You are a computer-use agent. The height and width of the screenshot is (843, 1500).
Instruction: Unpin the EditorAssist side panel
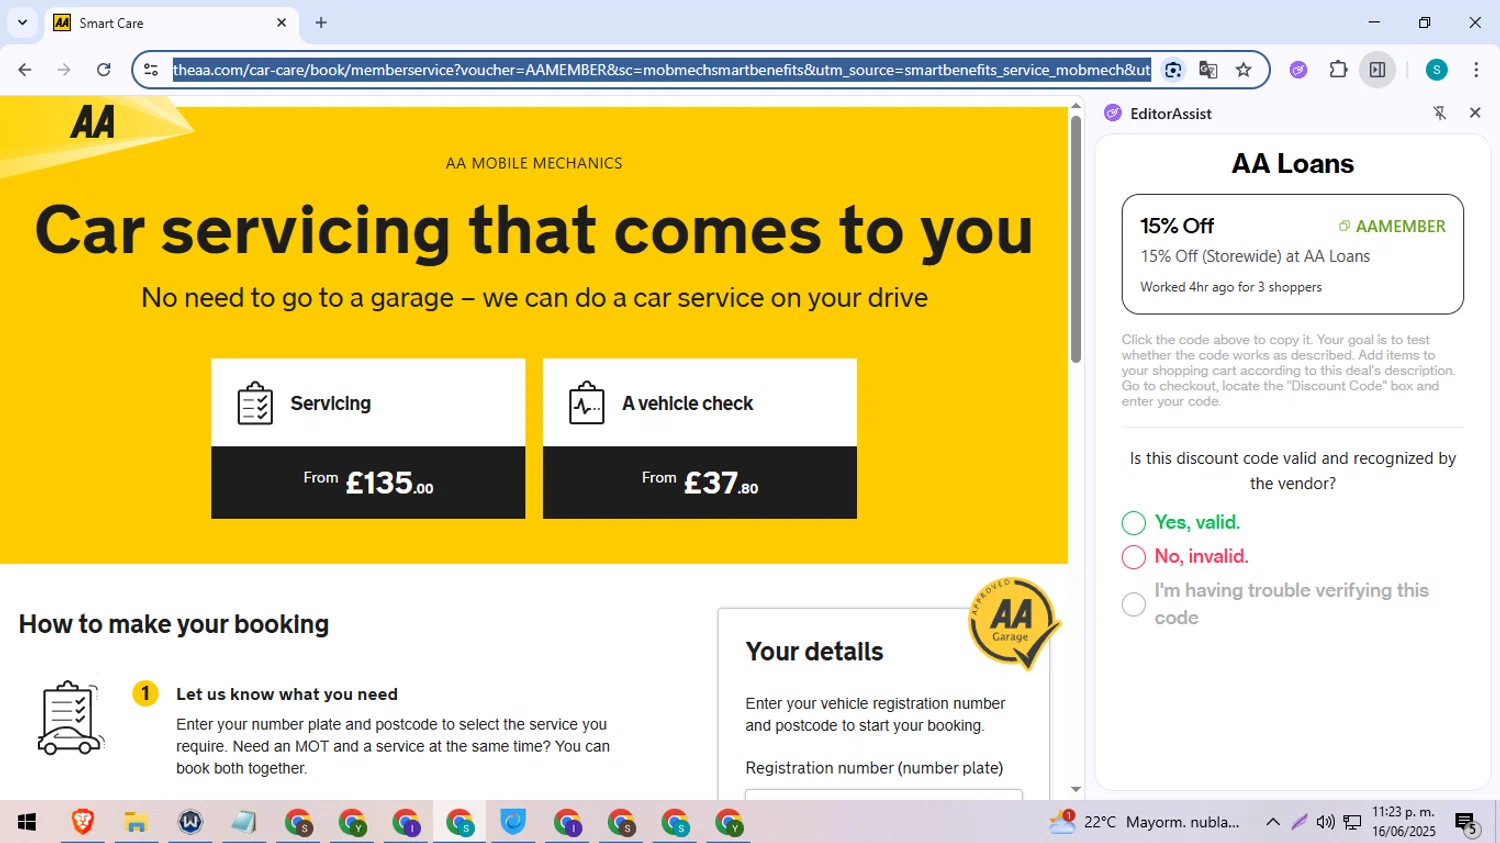pos(1440,113)
